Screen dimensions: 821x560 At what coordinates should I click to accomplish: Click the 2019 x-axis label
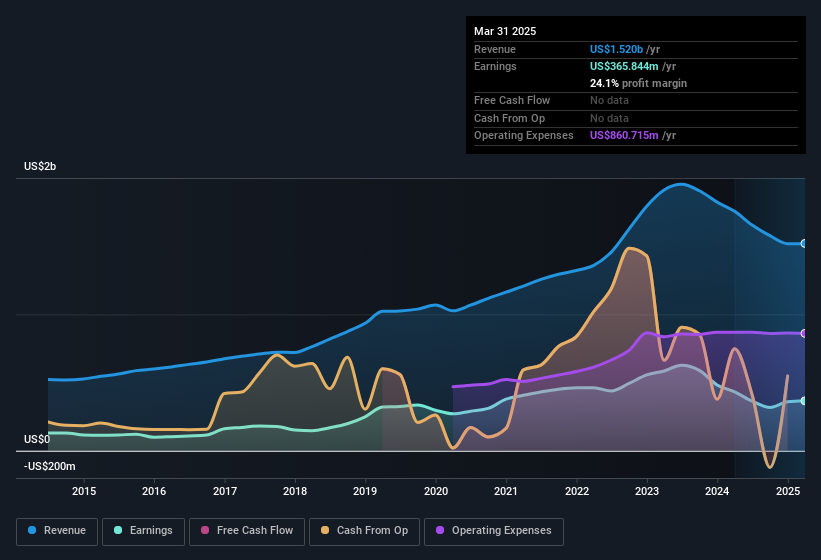pyautogui.click(x=365, y=491)
